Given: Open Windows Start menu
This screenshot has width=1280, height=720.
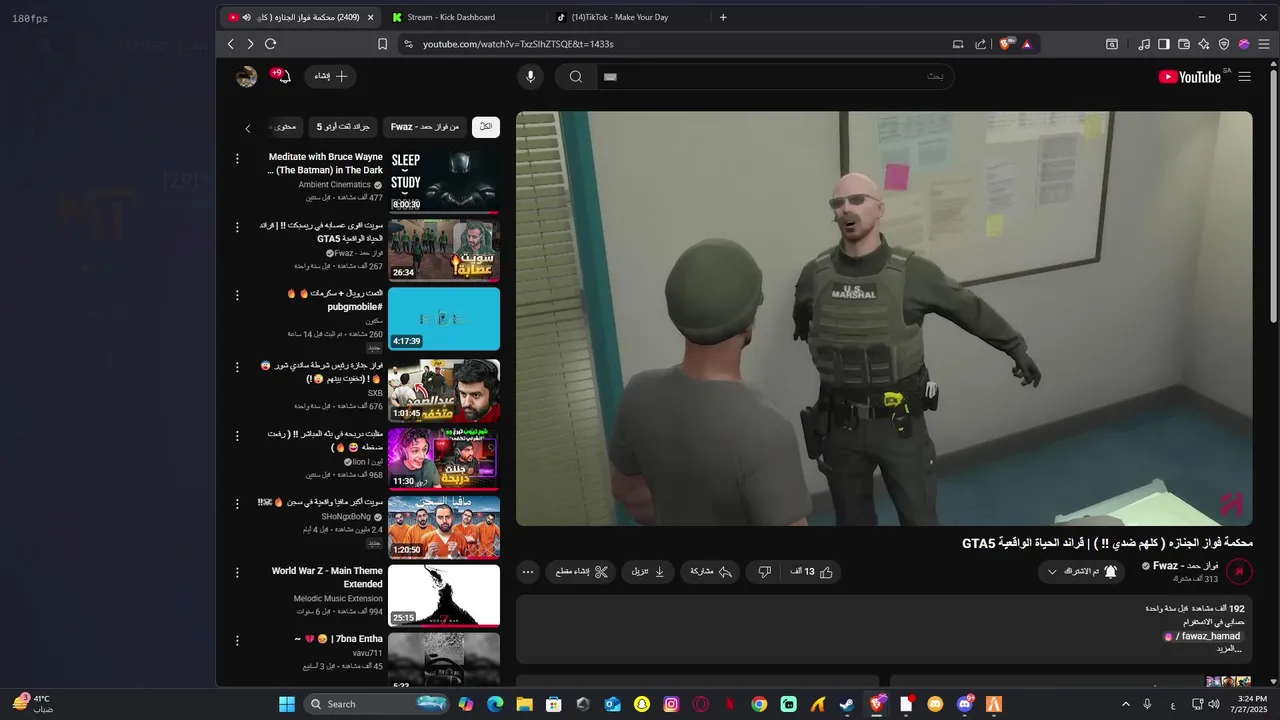Looking at the screenshot, I should [x=287, y=704].
